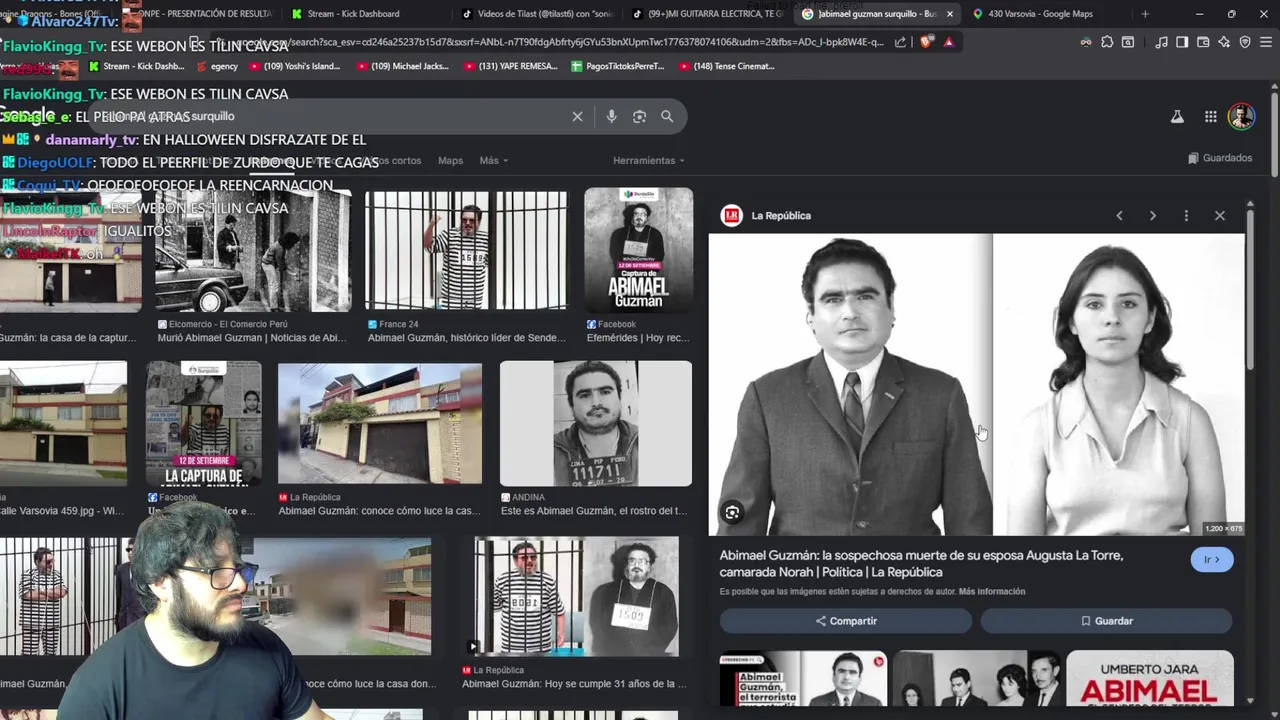Open La República pink house image

(x=380, y=424)
